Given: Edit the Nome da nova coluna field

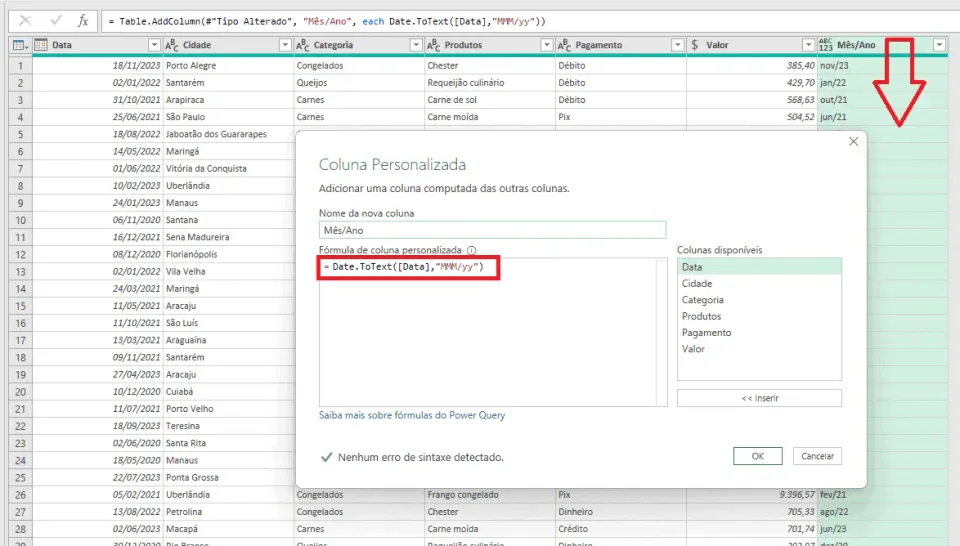Looking at the screenshot, I should (x=492, y=230).
